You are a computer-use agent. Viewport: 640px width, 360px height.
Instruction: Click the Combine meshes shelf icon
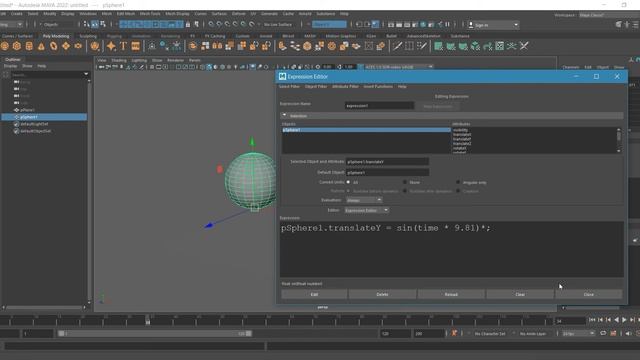tap(193, 46)
